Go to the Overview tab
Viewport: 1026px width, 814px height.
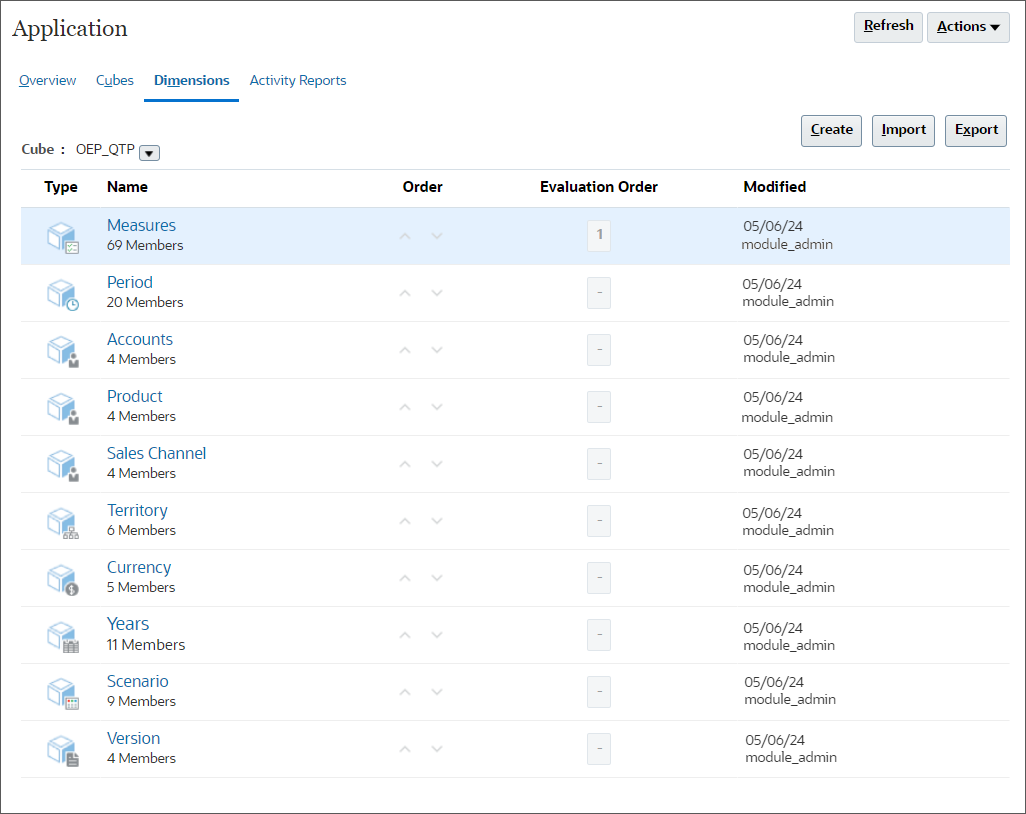click(47, 80)
